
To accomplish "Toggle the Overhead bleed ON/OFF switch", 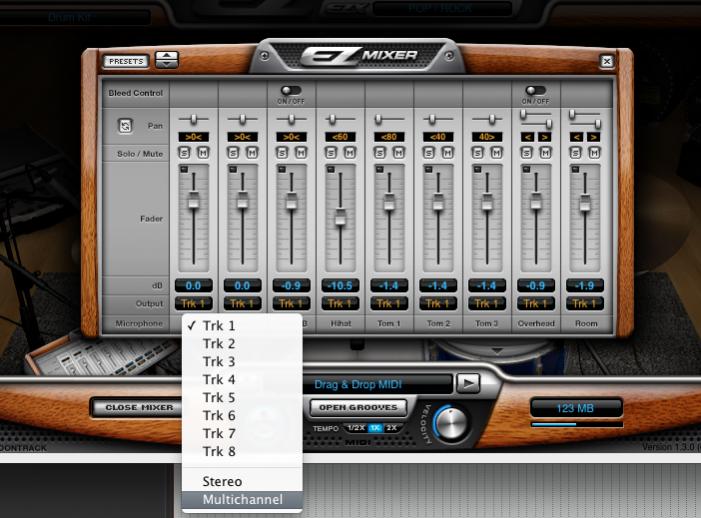I will [536, 91].
